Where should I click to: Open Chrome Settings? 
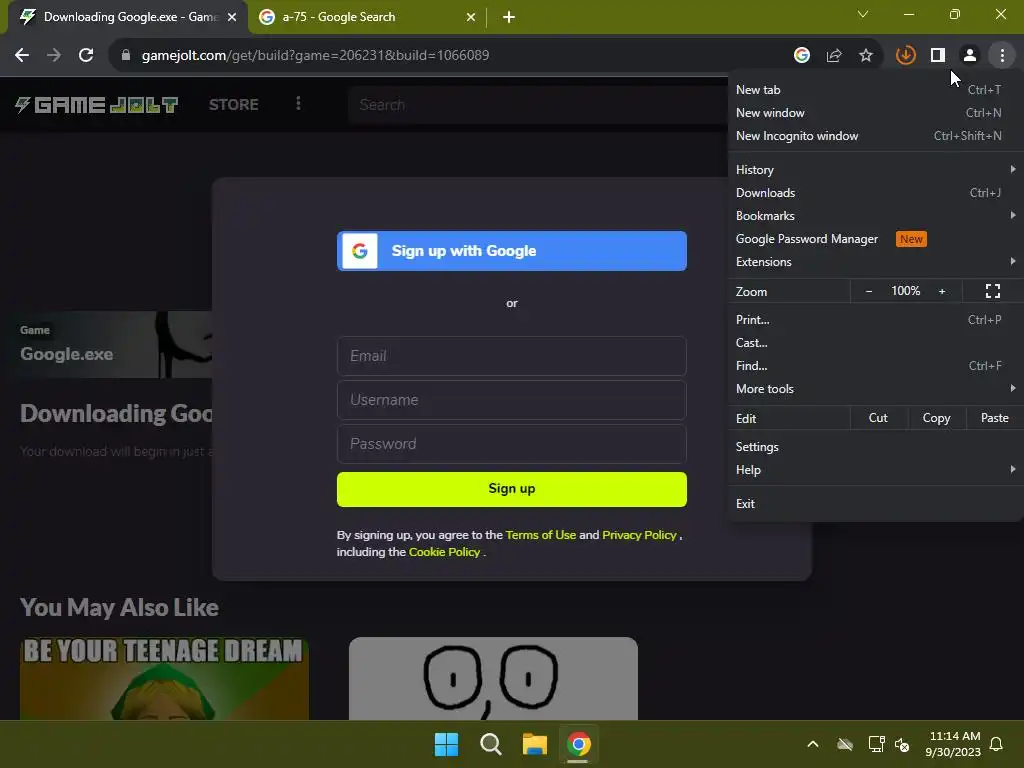click(875, 447)
